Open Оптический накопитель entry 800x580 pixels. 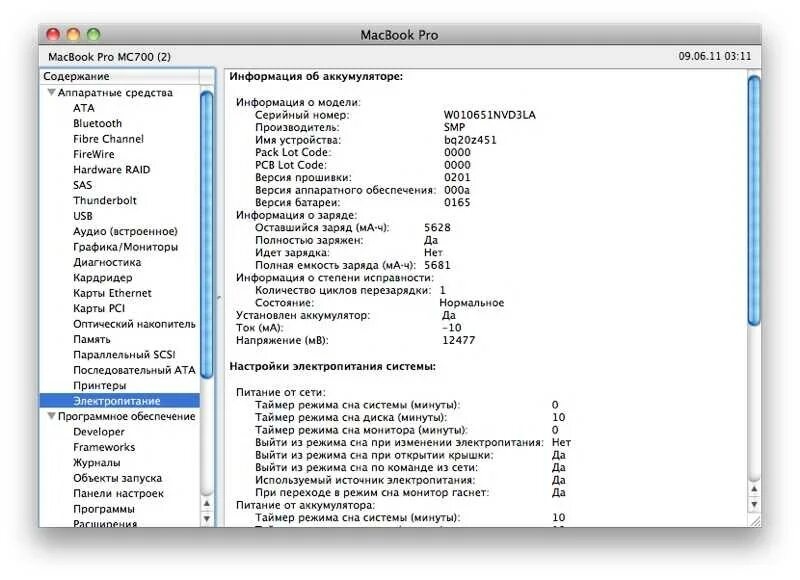(134, 324)
